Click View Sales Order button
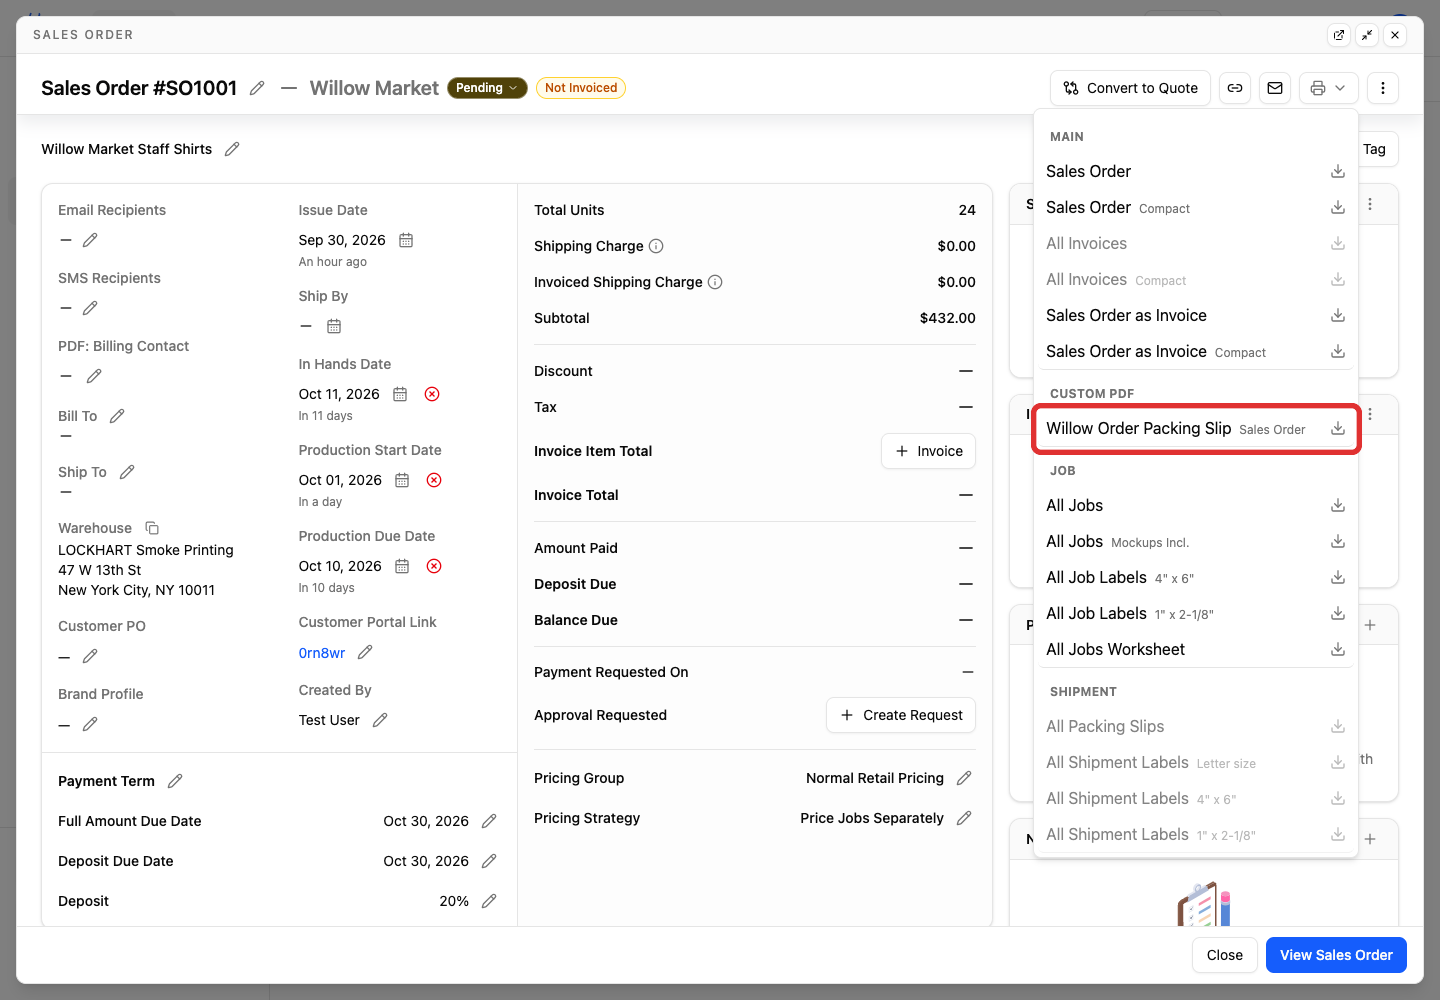Screen dimensions: 1440x1000 click(1336, 955)
